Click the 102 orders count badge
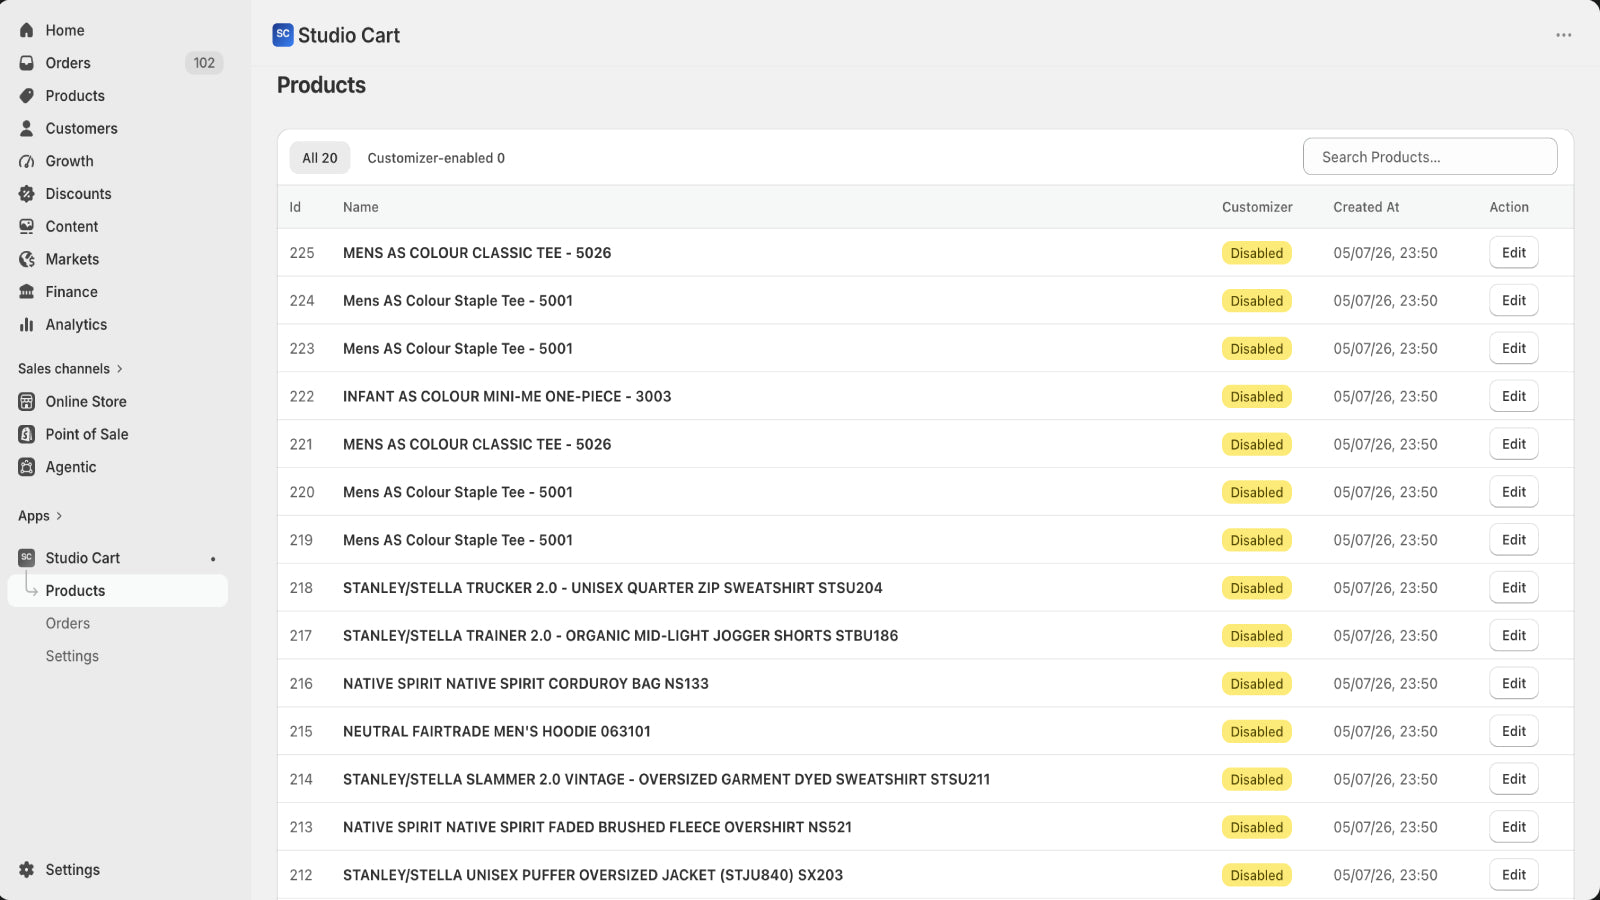Image resolution: width=1600 pixels, height=900 pixels. pos(204,63)
